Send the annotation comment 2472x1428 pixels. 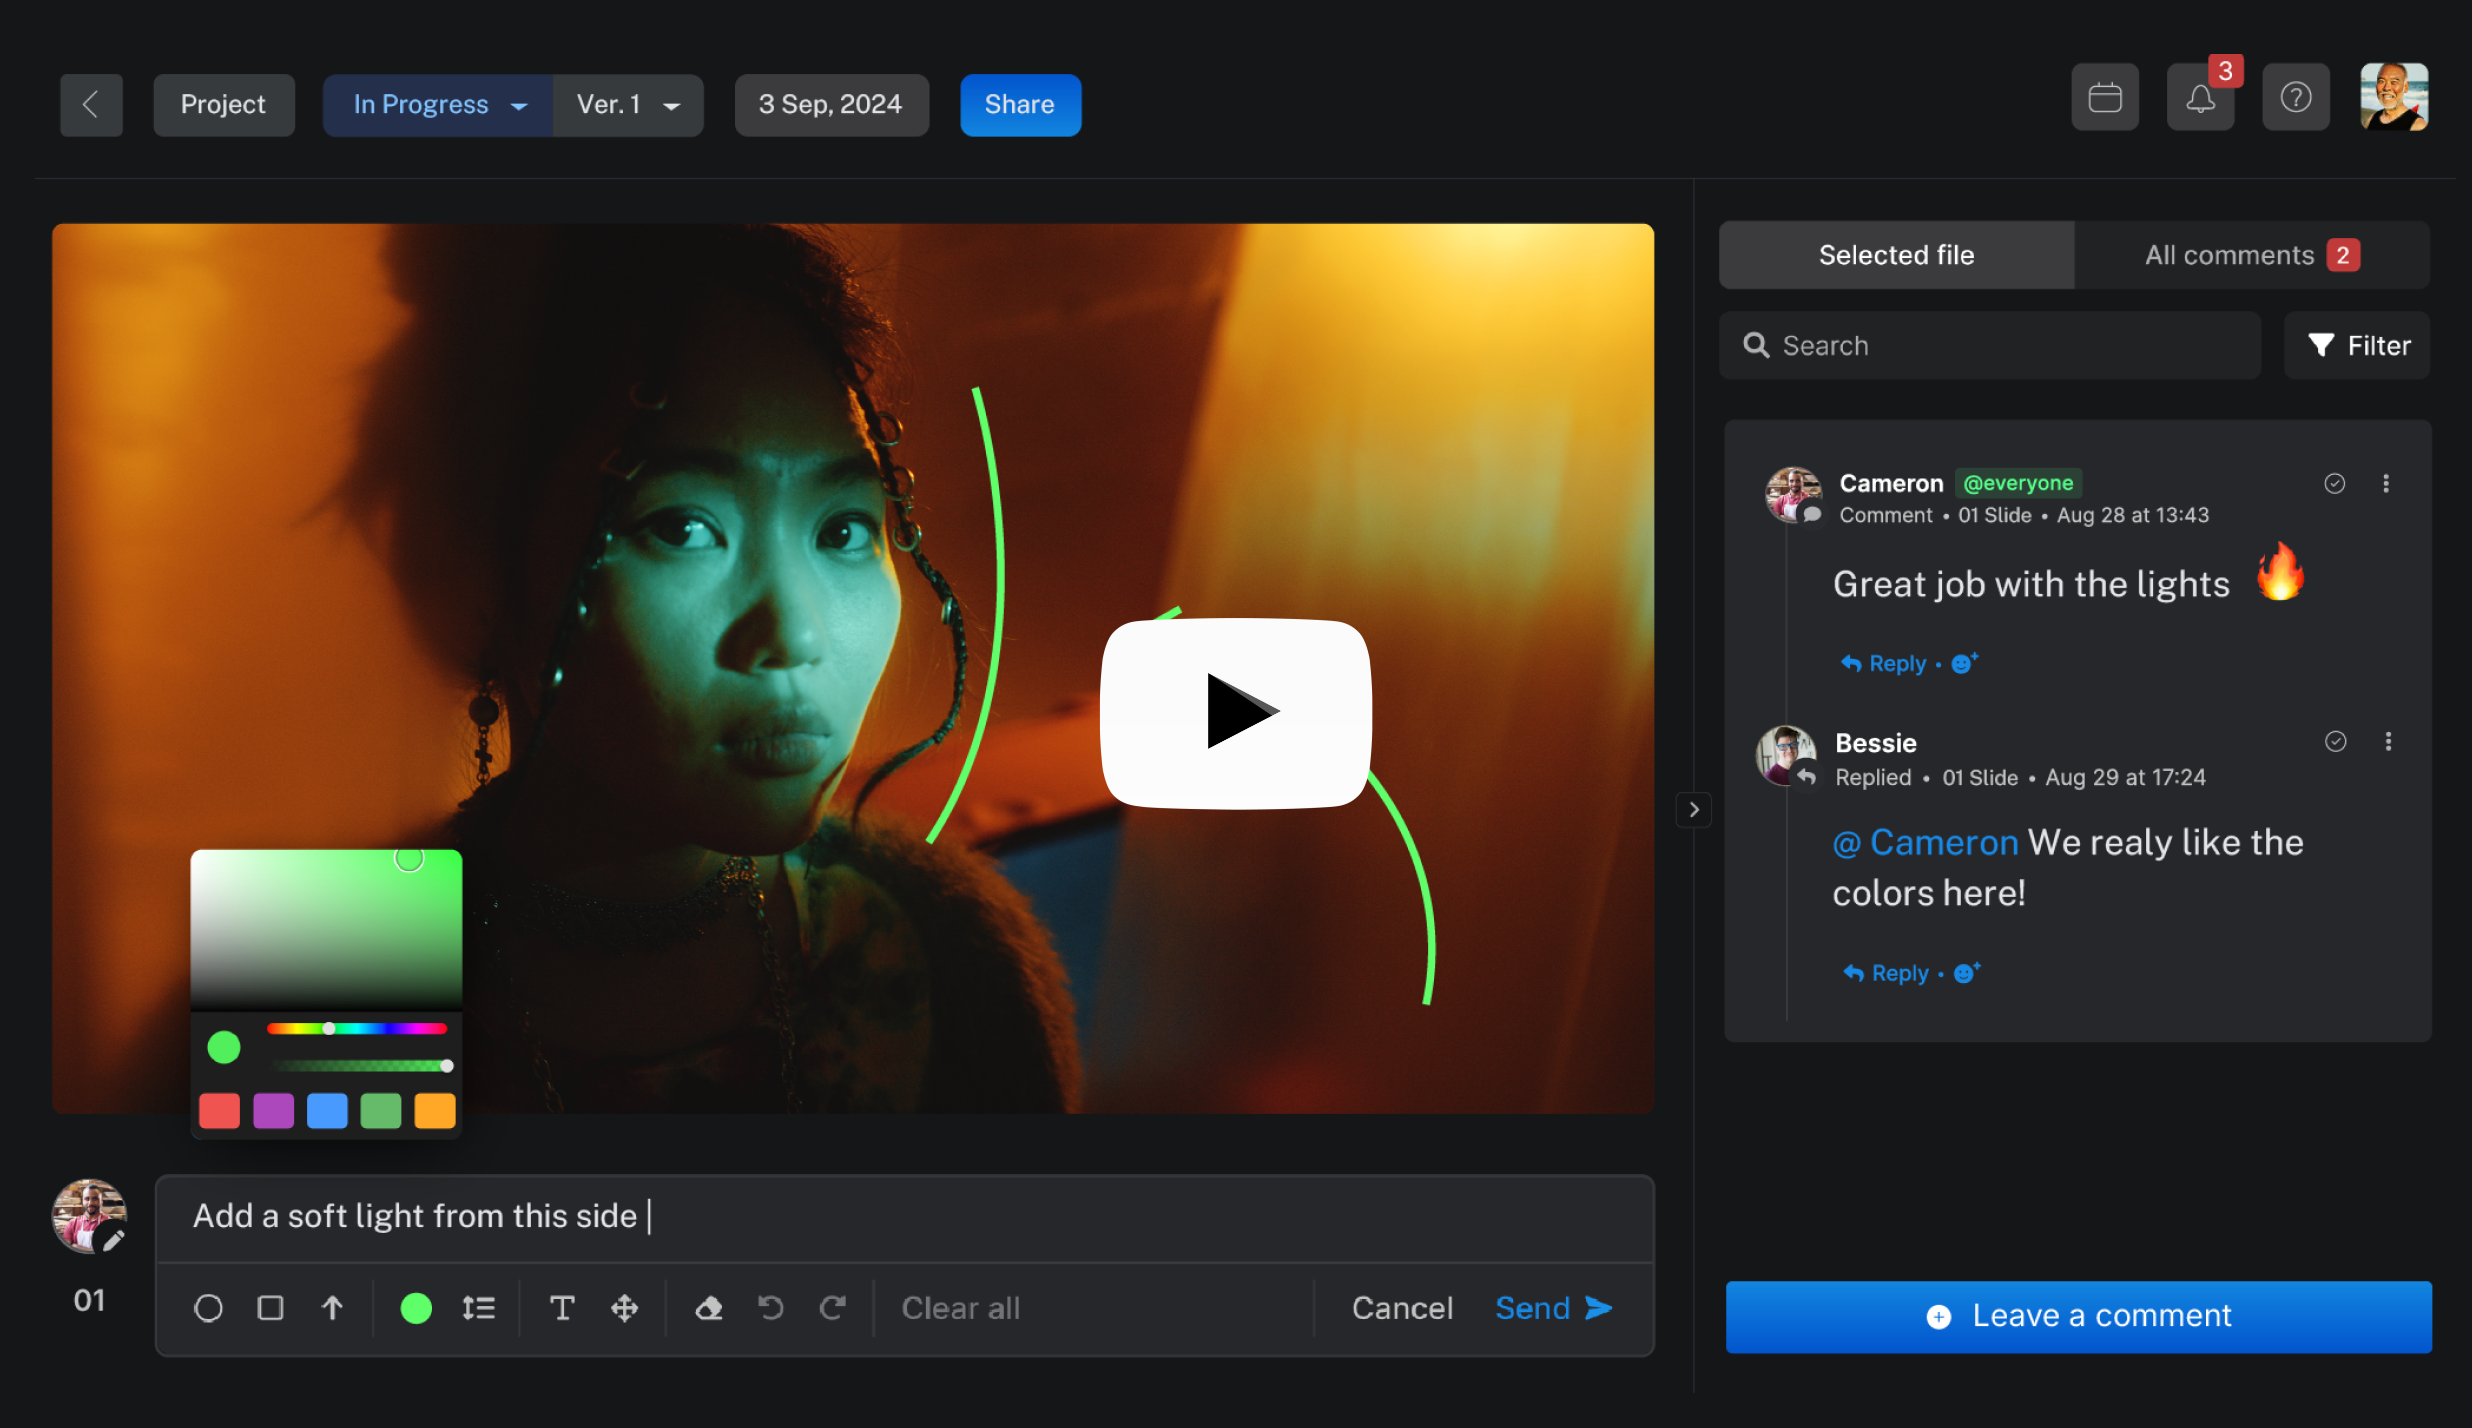tap(1553, 1308)
